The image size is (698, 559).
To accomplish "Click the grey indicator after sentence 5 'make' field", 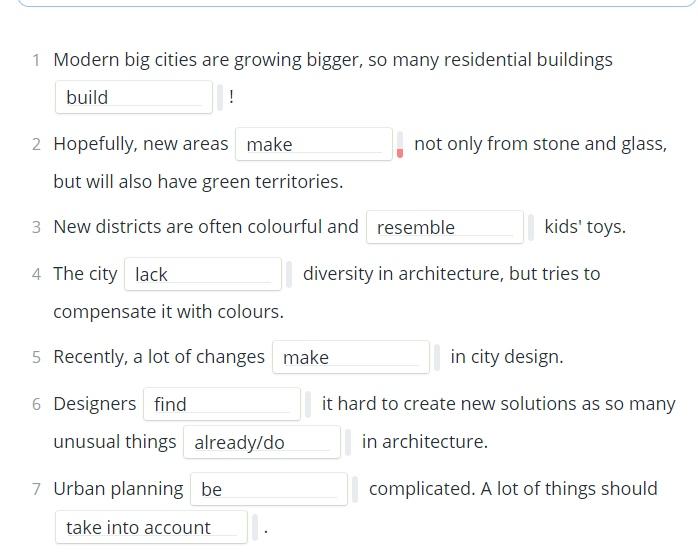I will pyautogui.click(x=437, y=357).
